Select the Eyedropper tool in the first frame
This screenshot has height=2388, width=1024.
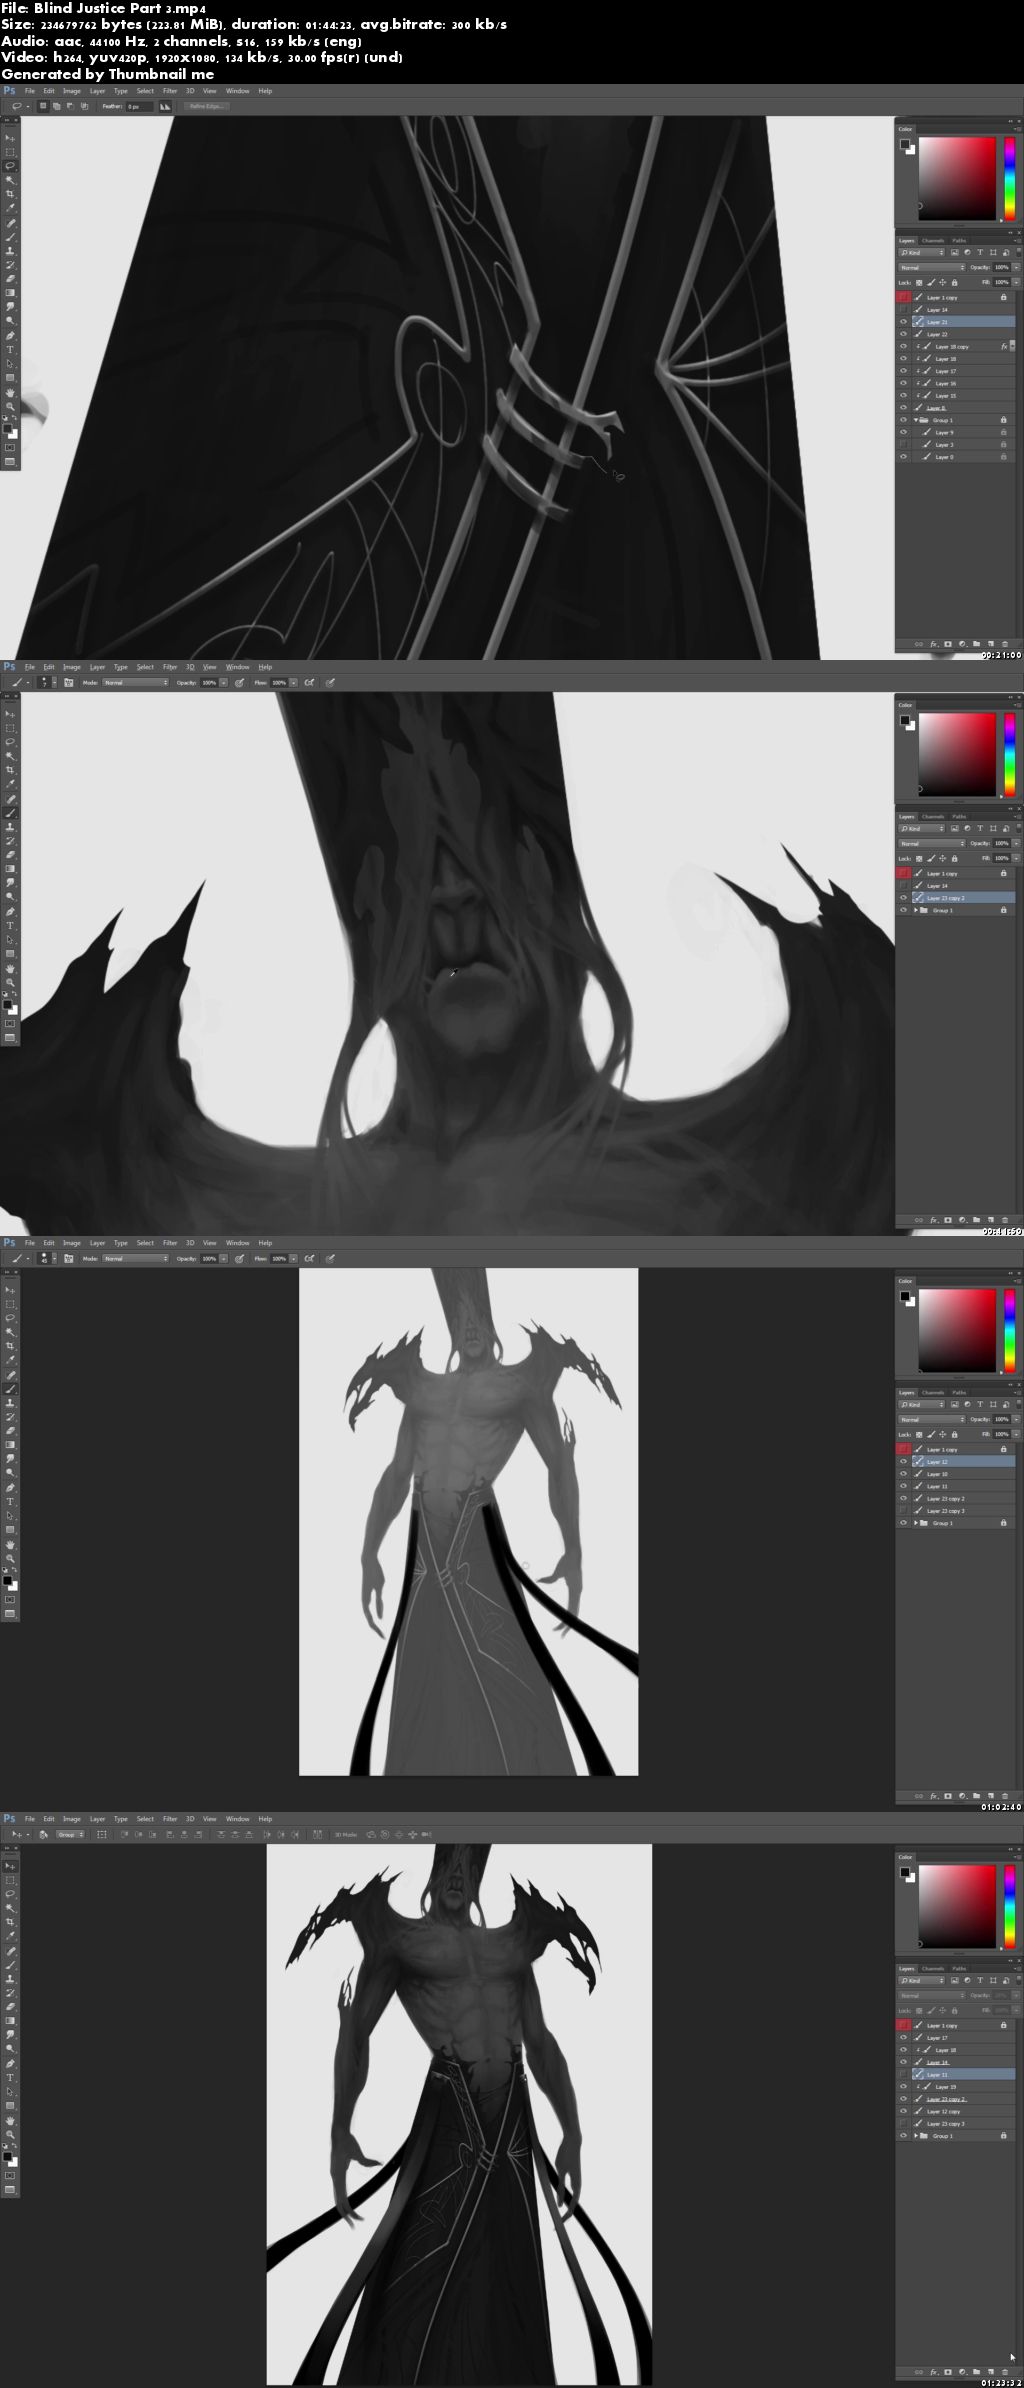[x=11, y=208]
